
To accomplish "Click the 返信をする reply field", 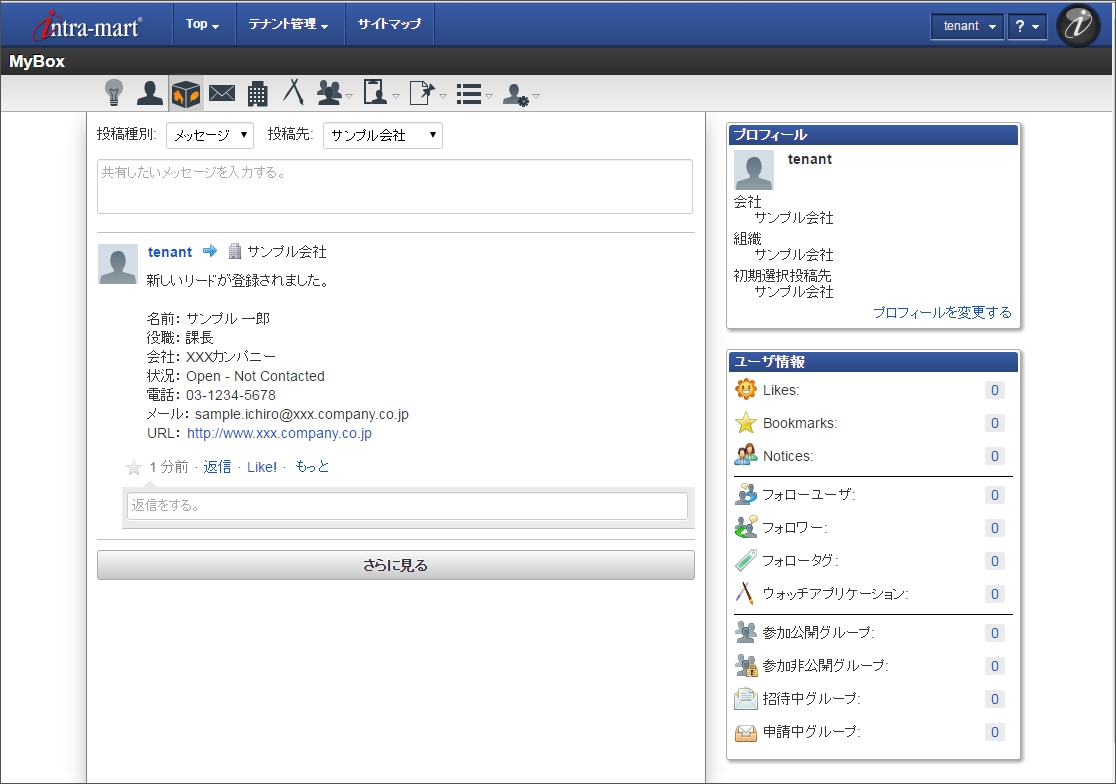I will 407,506.
